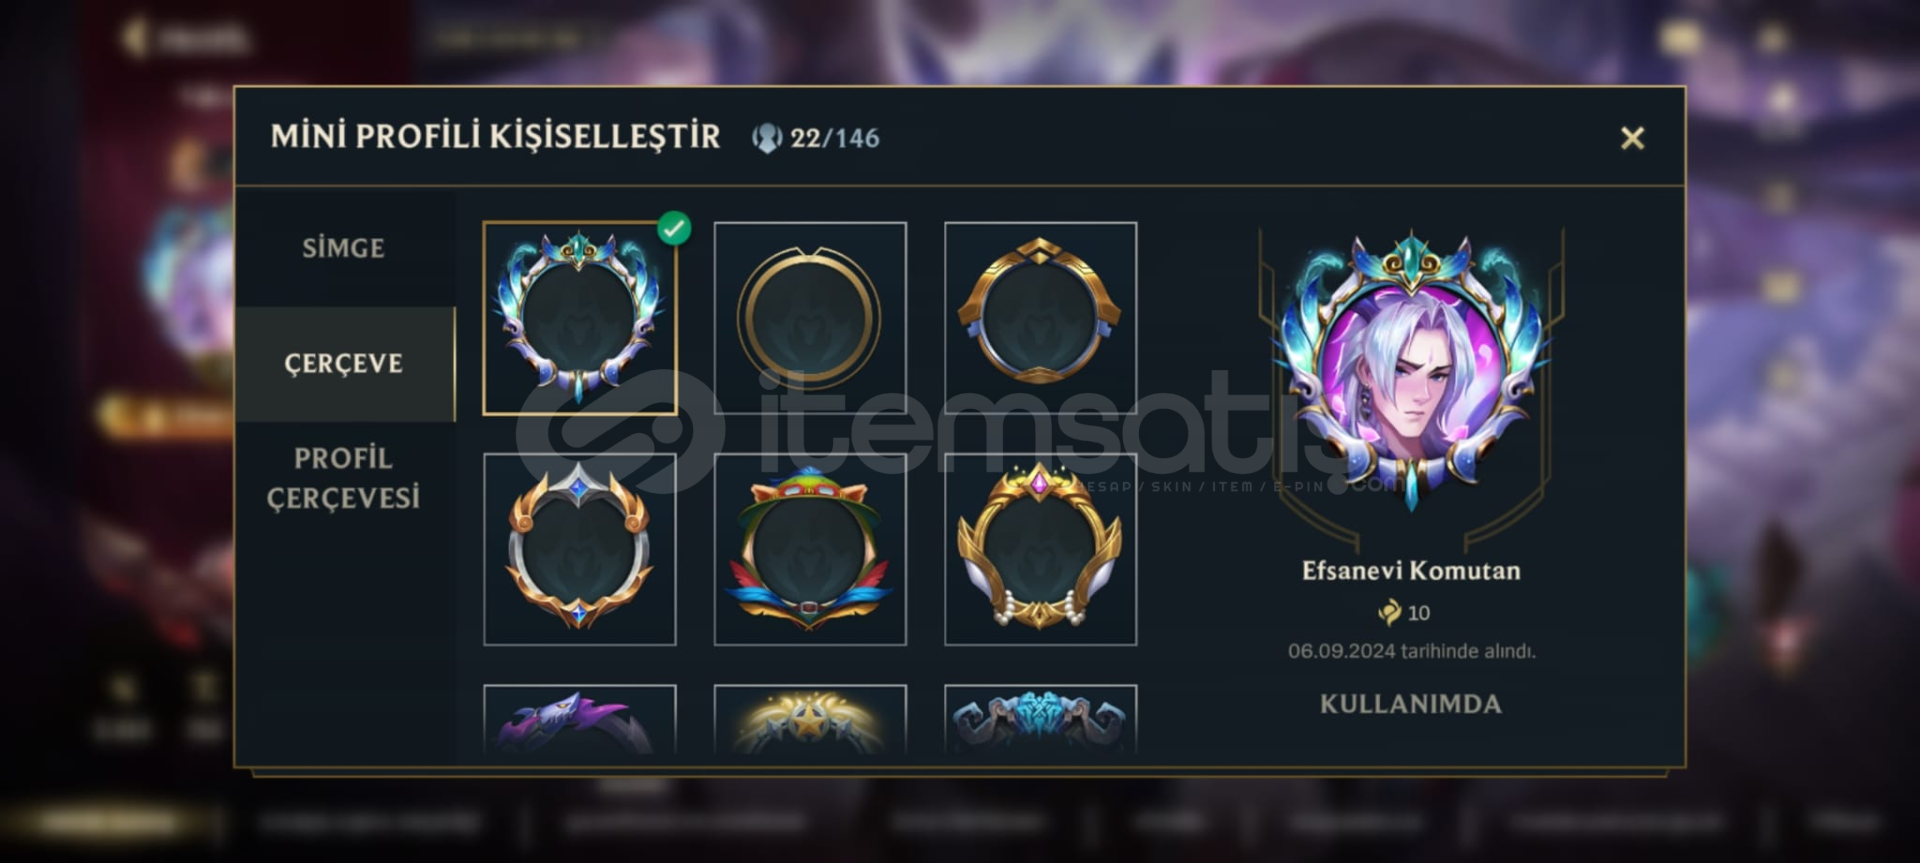The image size is (1920, 863).
Task: Choose the plain gold ring frame
Action: [810, 318]
